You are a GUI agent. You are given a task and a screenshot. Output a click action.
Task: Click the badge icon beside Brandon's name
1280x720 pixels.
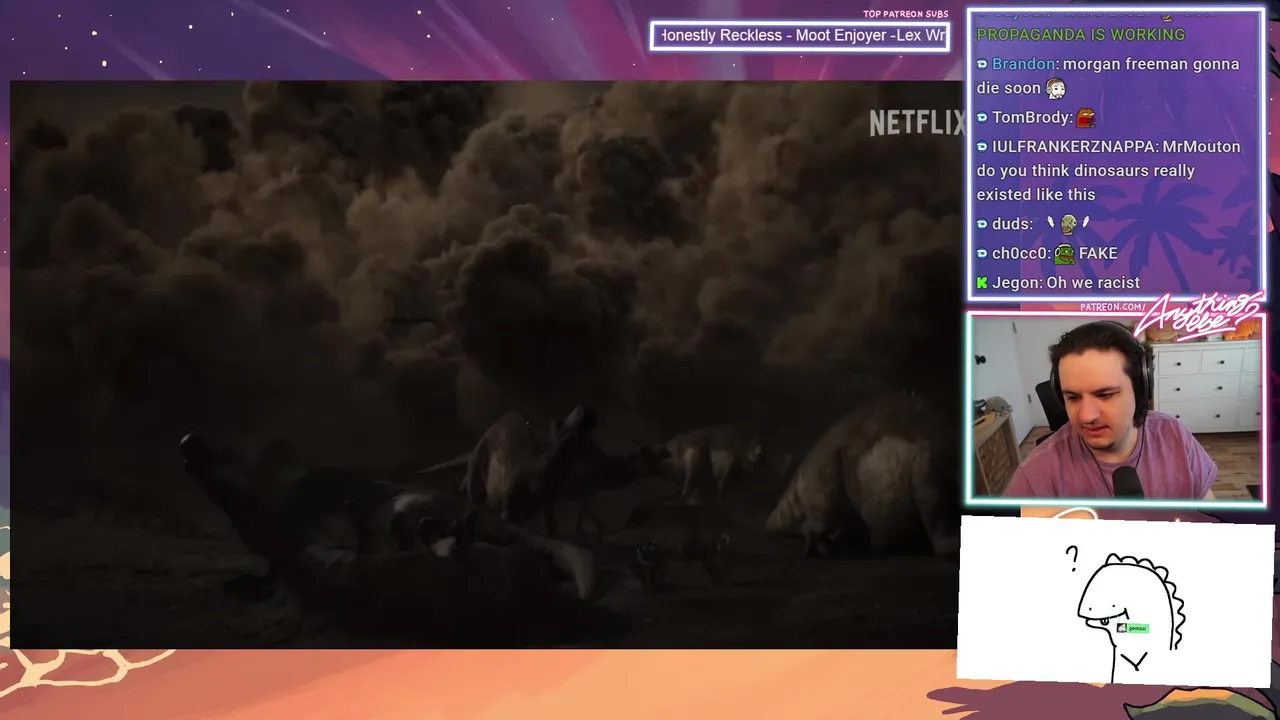coord(982,65)
